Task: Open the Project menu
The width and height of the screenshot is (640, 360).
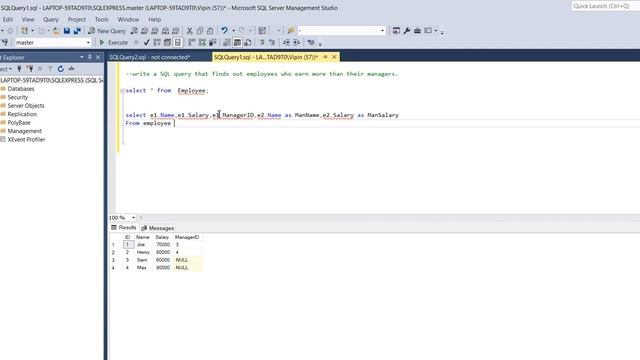Action: coord(77,19)
